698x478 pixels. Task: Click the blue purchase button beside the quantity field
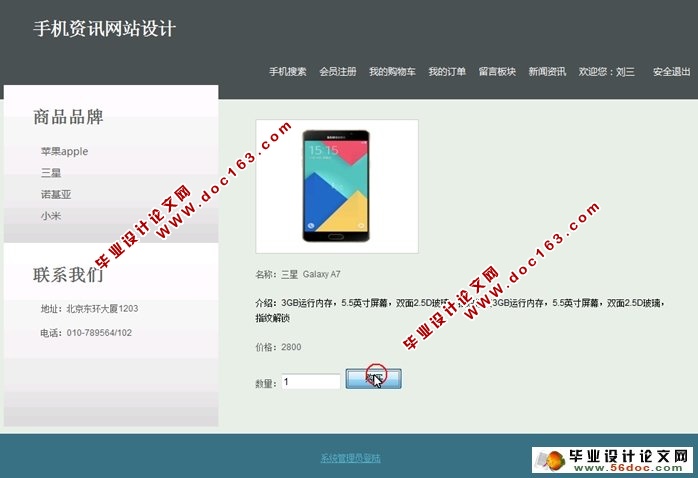[x=373, y=379]
